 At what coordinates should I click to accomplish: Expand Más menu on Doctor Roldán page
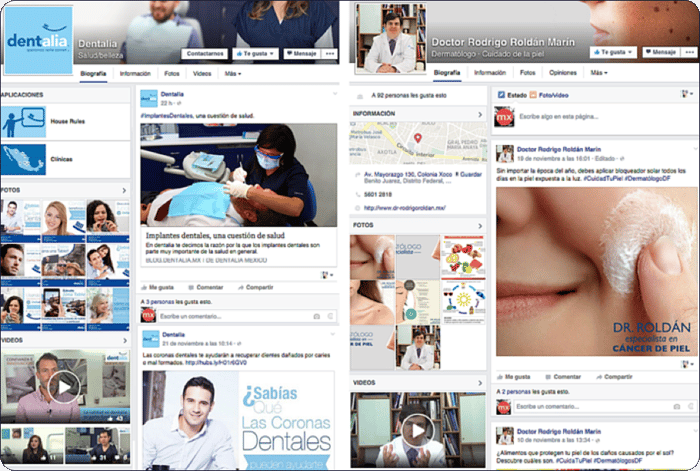(x=599, y=73)
